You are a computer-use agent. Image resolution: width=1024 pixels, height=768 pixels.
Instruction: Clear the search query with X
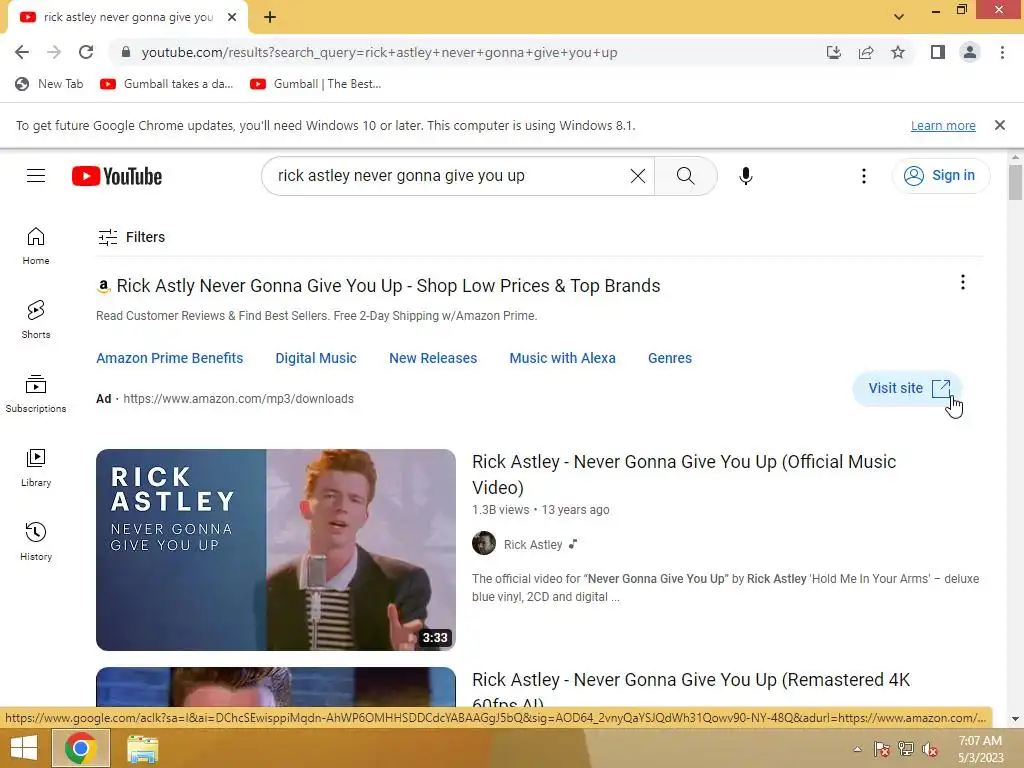(637, 176)
